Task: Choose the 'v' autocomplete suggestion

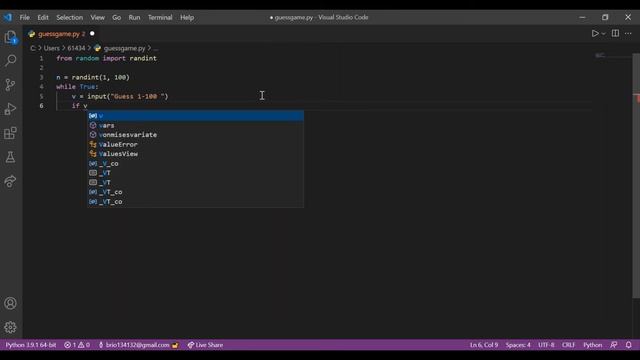Action: (x=196, y=116)
